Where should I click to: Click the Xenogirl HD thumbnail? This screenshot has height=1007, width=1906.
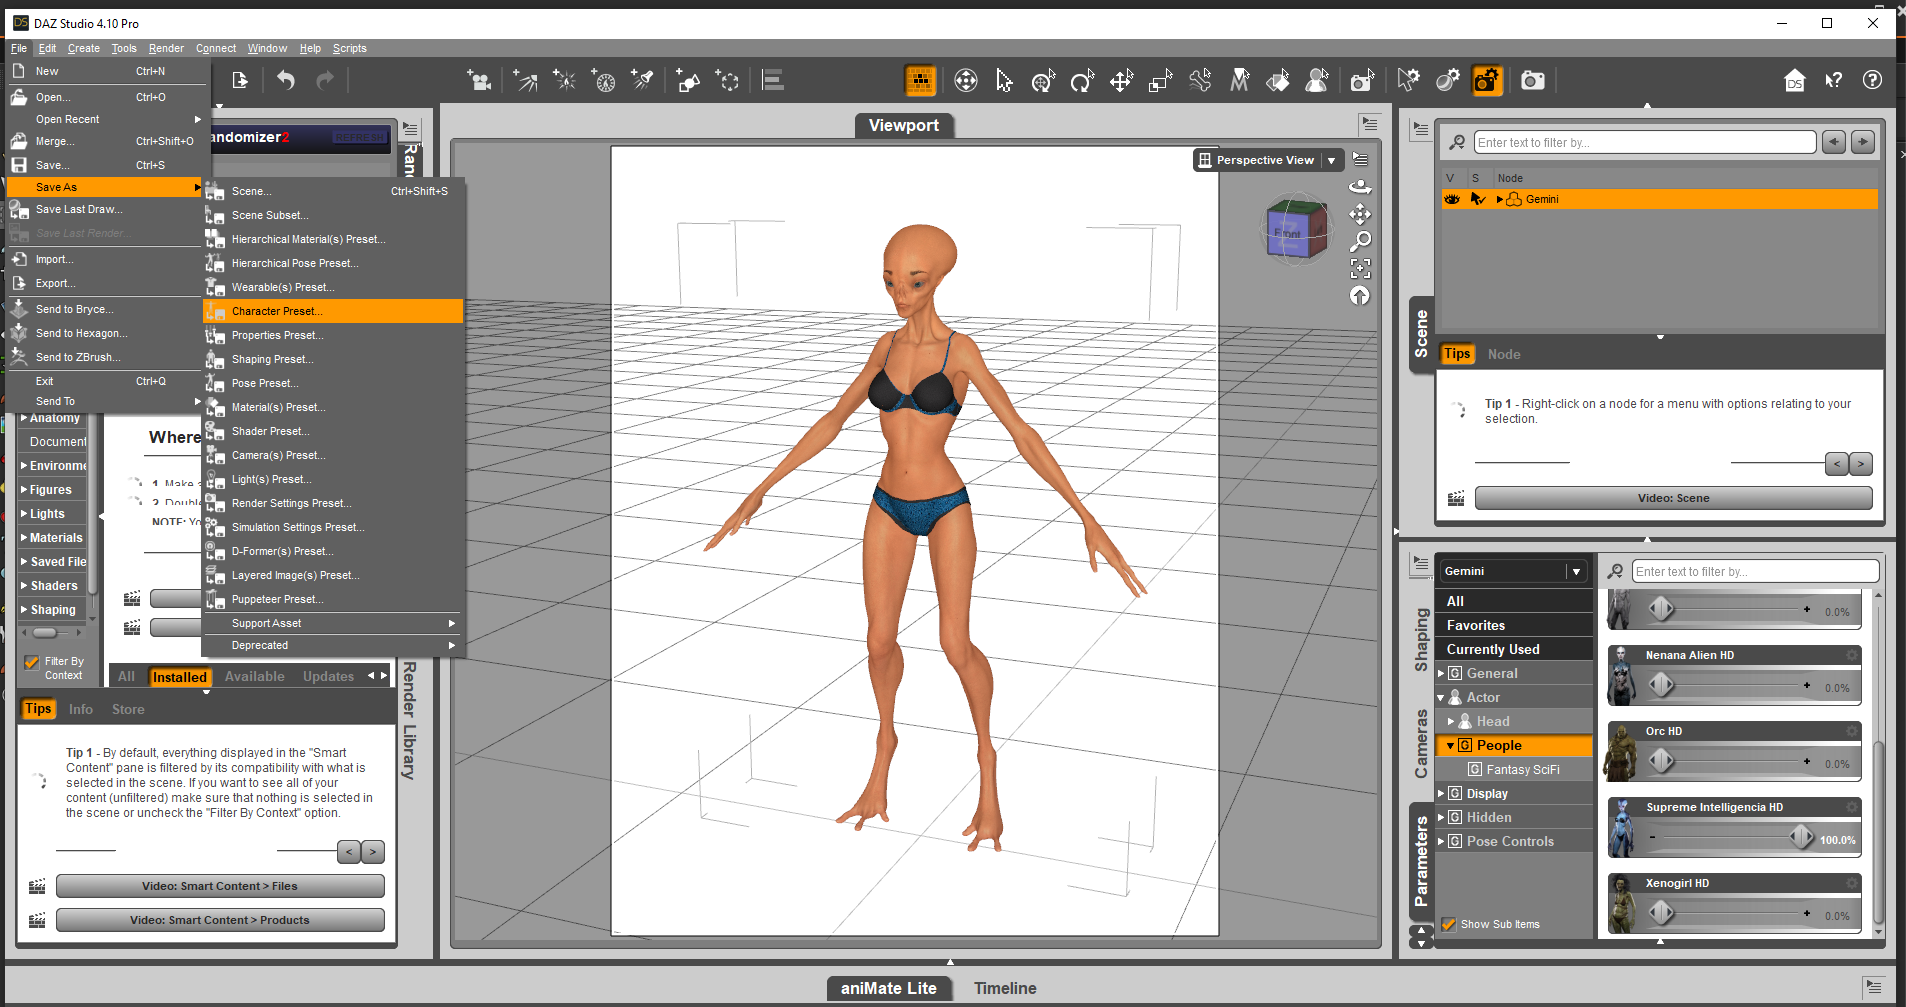(x=1621, y=904)
